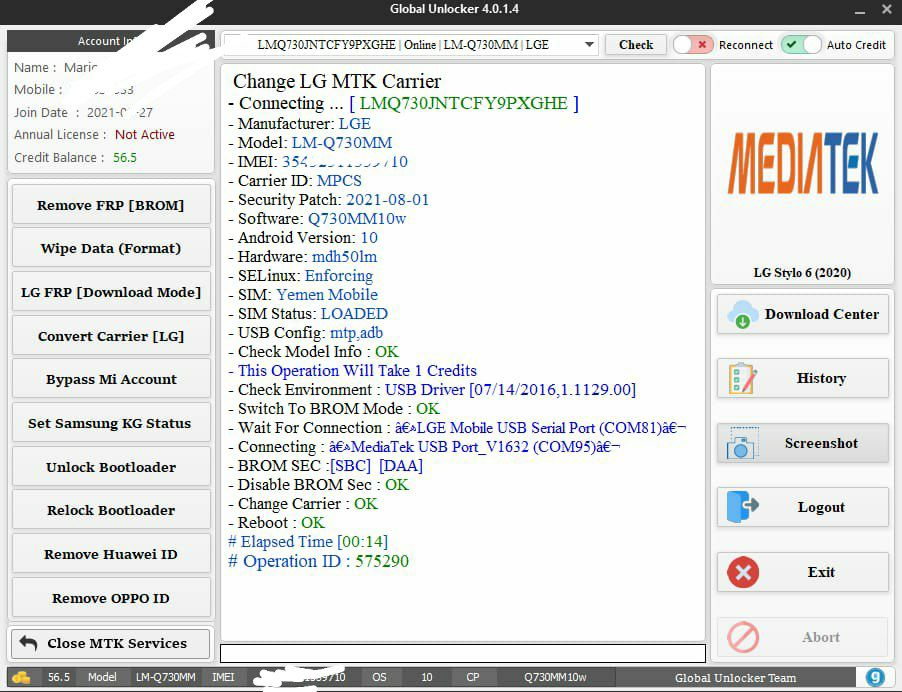
Task: Click the Exit label
Action: (821, 572)
